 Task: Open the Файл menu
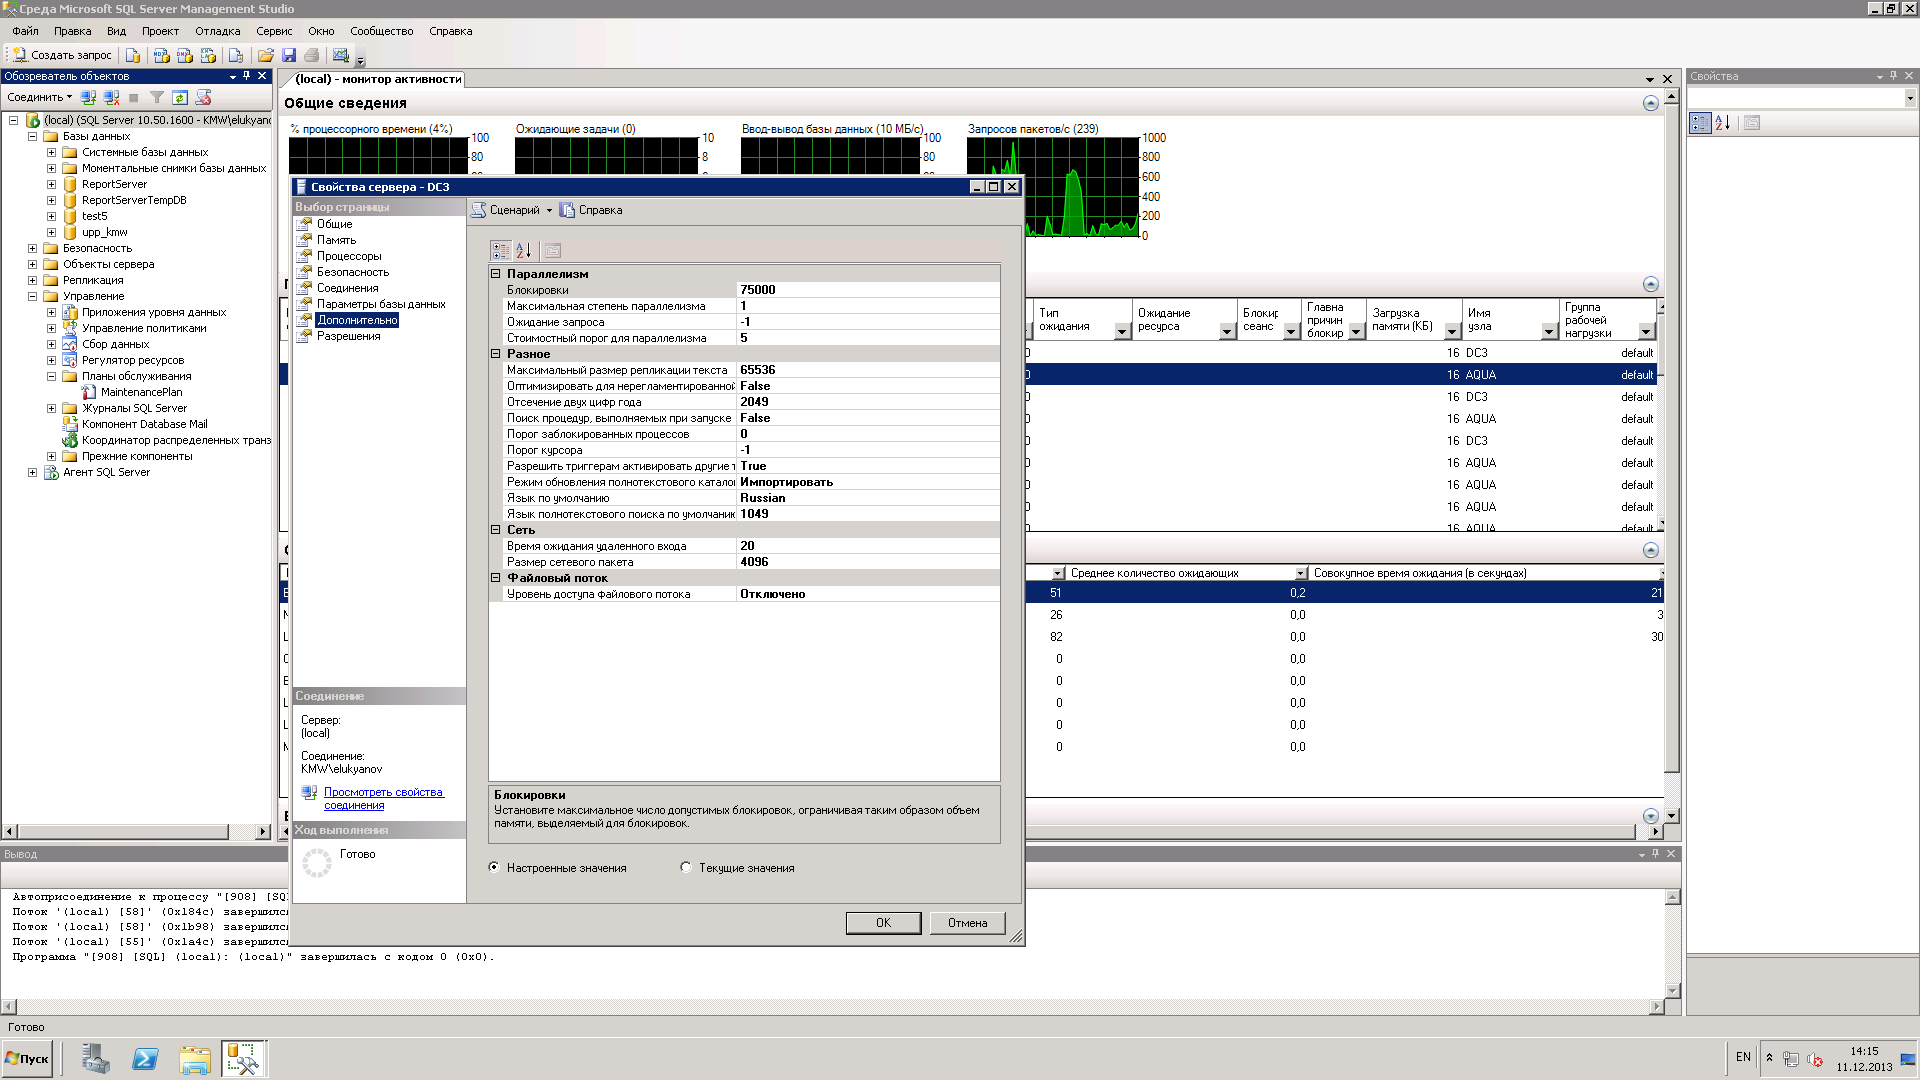[25, 31]
